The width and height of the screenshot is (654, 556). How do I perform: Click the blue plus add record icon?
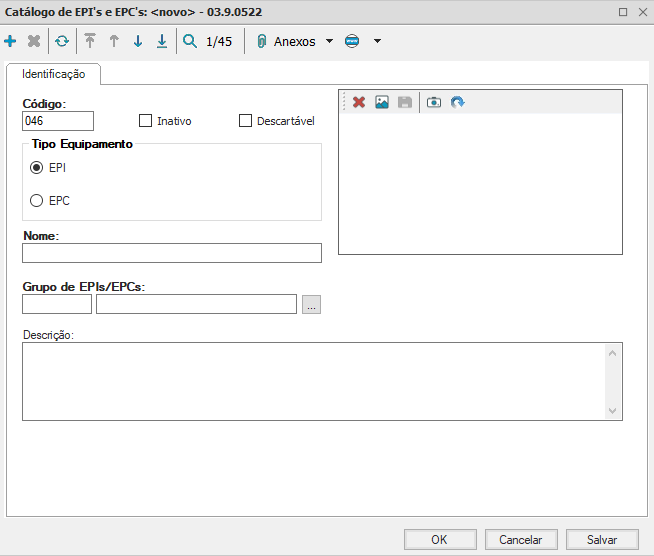click(11, 42)
